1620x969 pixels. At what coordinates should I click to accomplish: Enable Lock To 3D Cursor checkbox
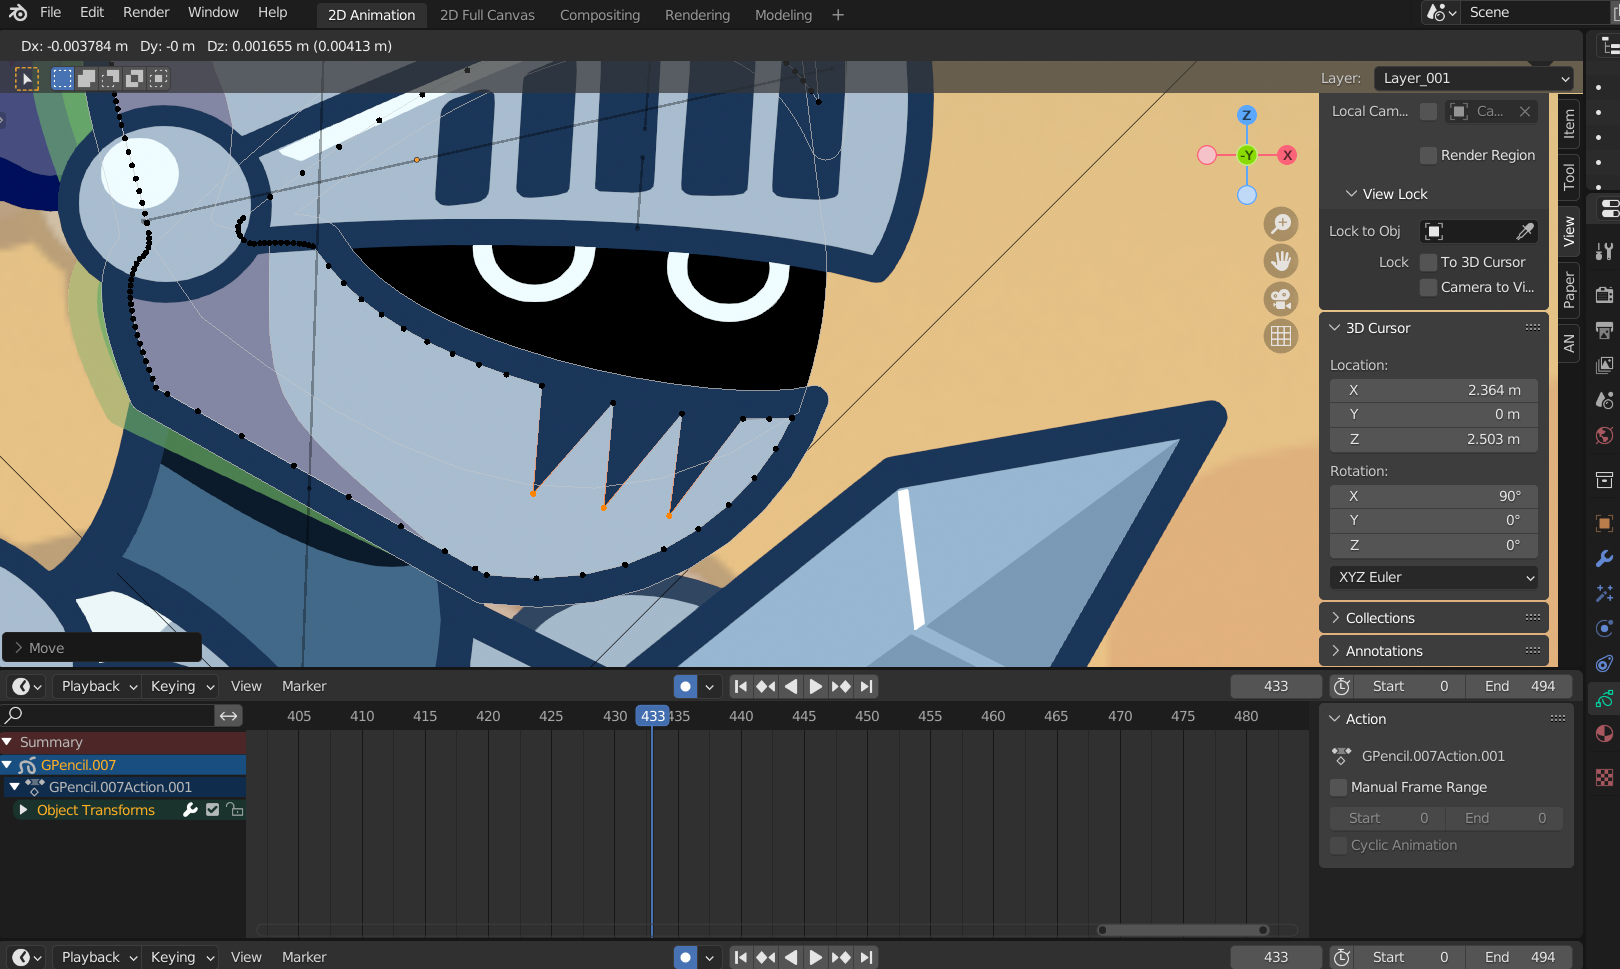tap(1428, 262)
